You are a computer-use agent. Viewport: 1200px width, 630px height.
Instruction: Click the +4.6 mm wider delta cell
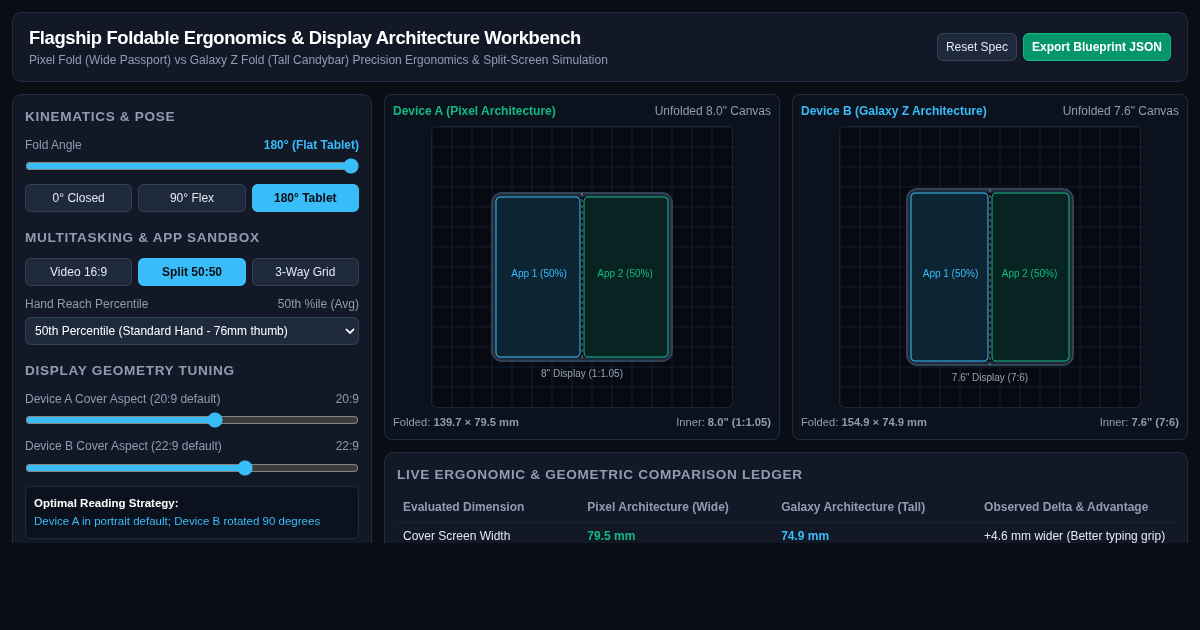pyautogui.click(x=1074, y=536)
